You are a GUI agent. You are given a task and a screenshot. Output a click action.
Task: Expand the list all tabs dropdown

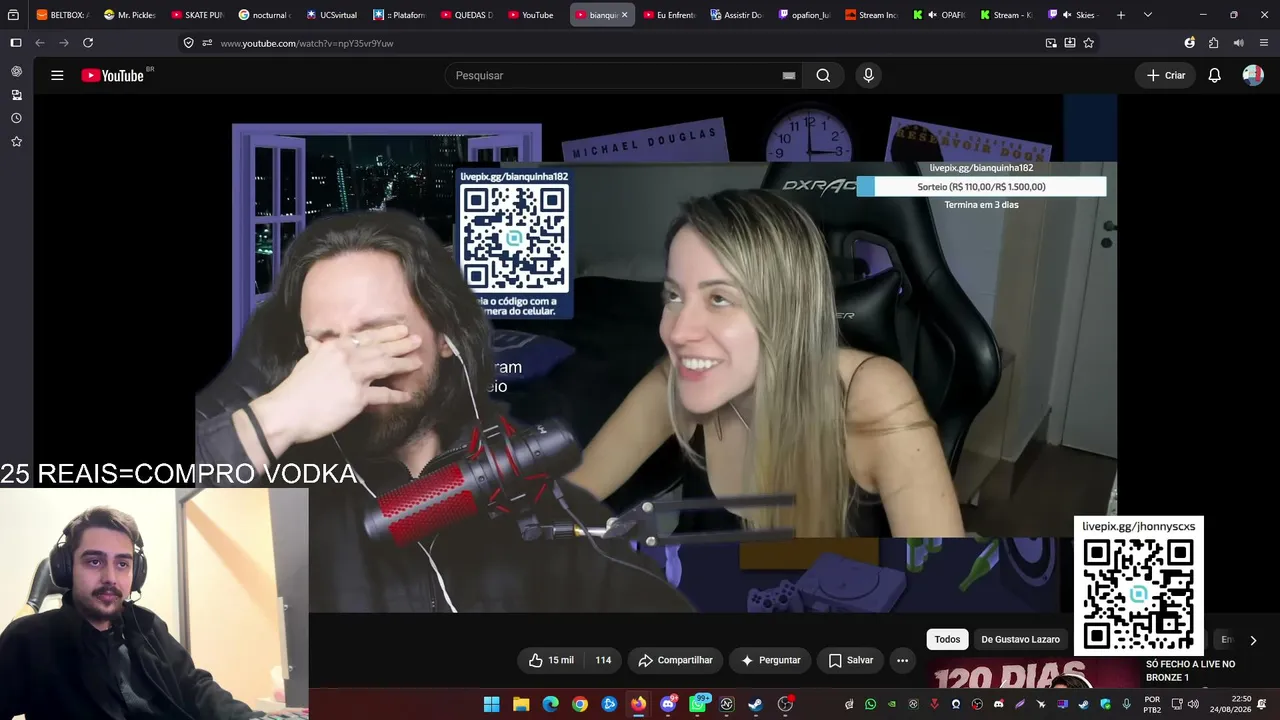(x=1148, y=15)
